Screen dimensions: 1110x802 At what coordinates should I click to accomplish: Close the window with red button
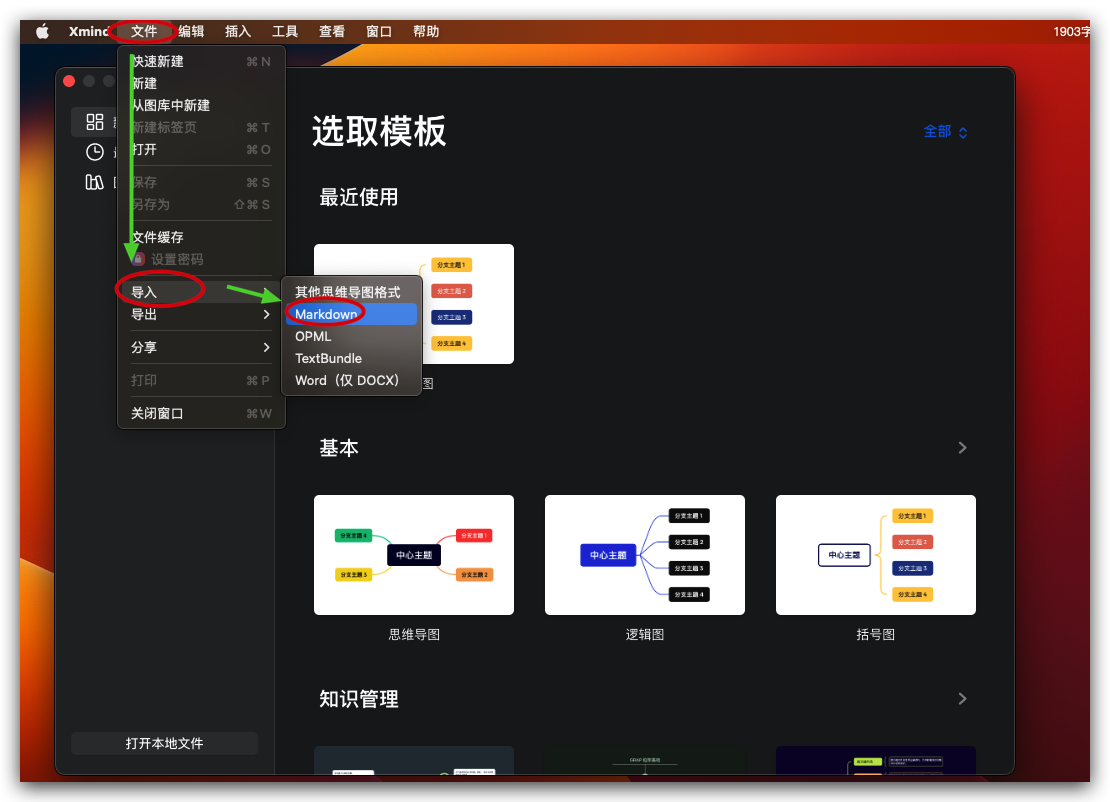coord(69,81)
